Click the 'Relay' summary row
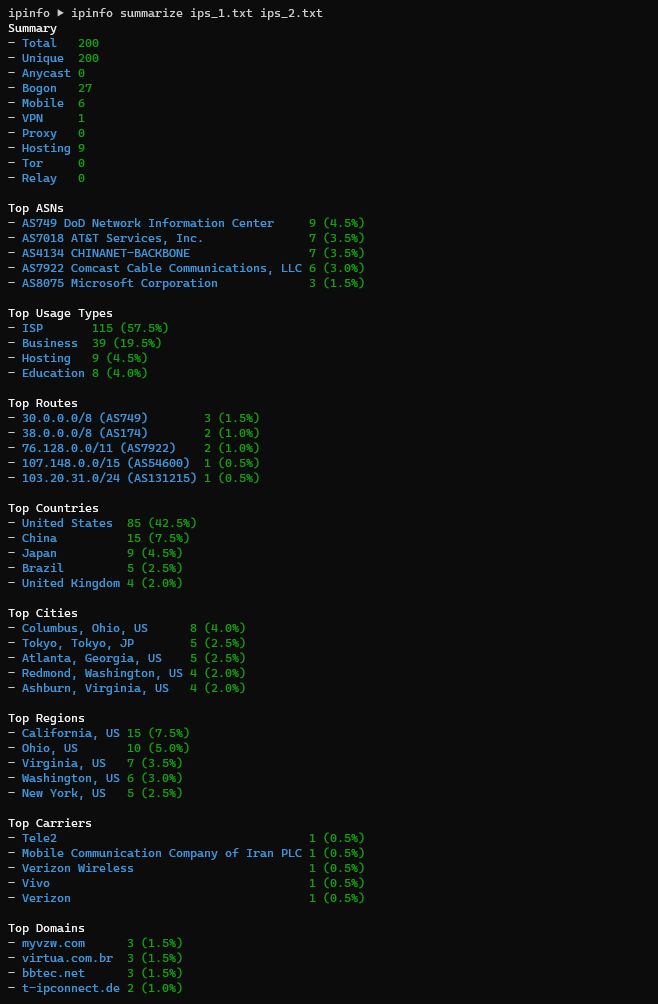Screen dimensions: 658x1004 coord(47,178)
